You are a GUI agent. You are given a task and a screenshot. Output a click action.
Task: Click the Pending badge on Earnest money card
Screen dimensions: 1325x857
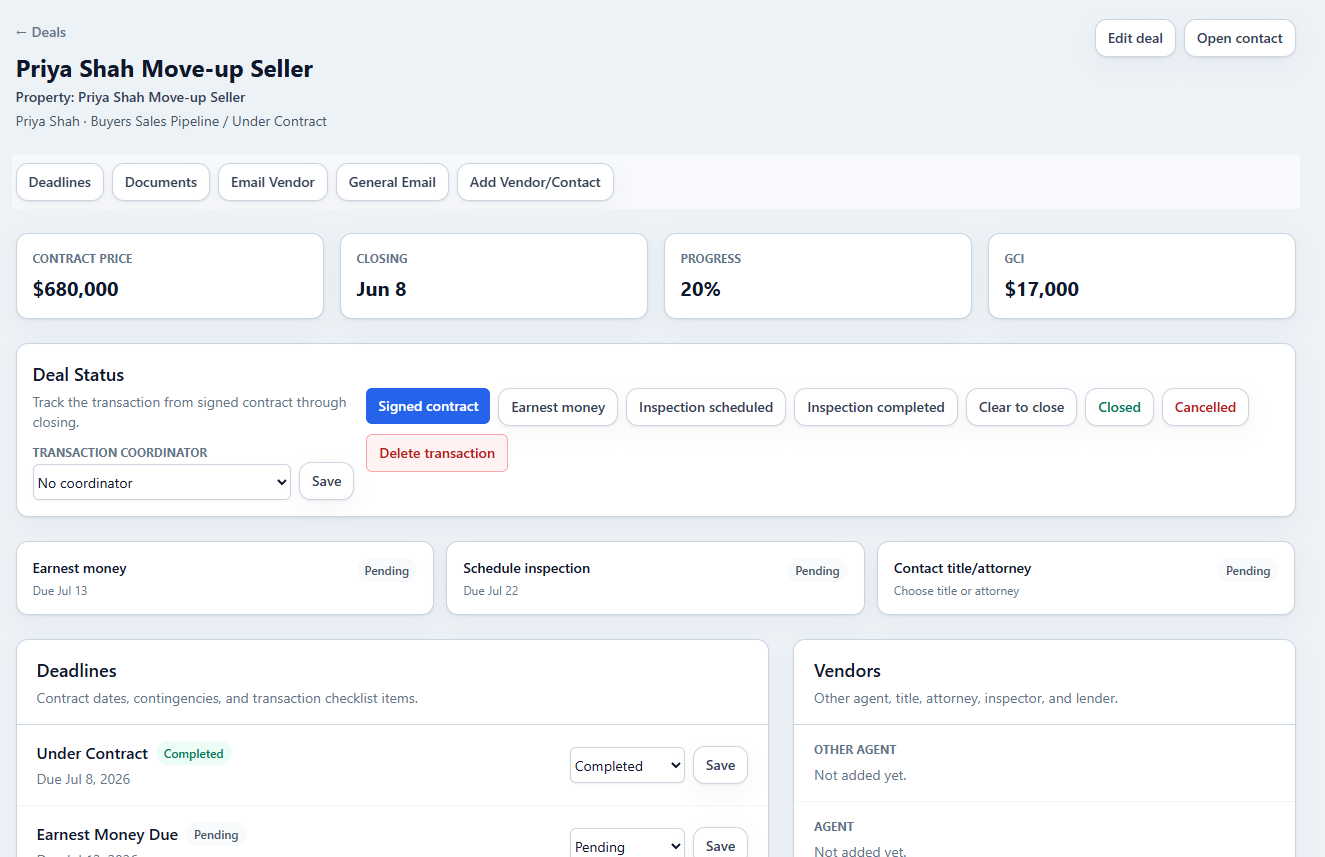coord(387,571)
